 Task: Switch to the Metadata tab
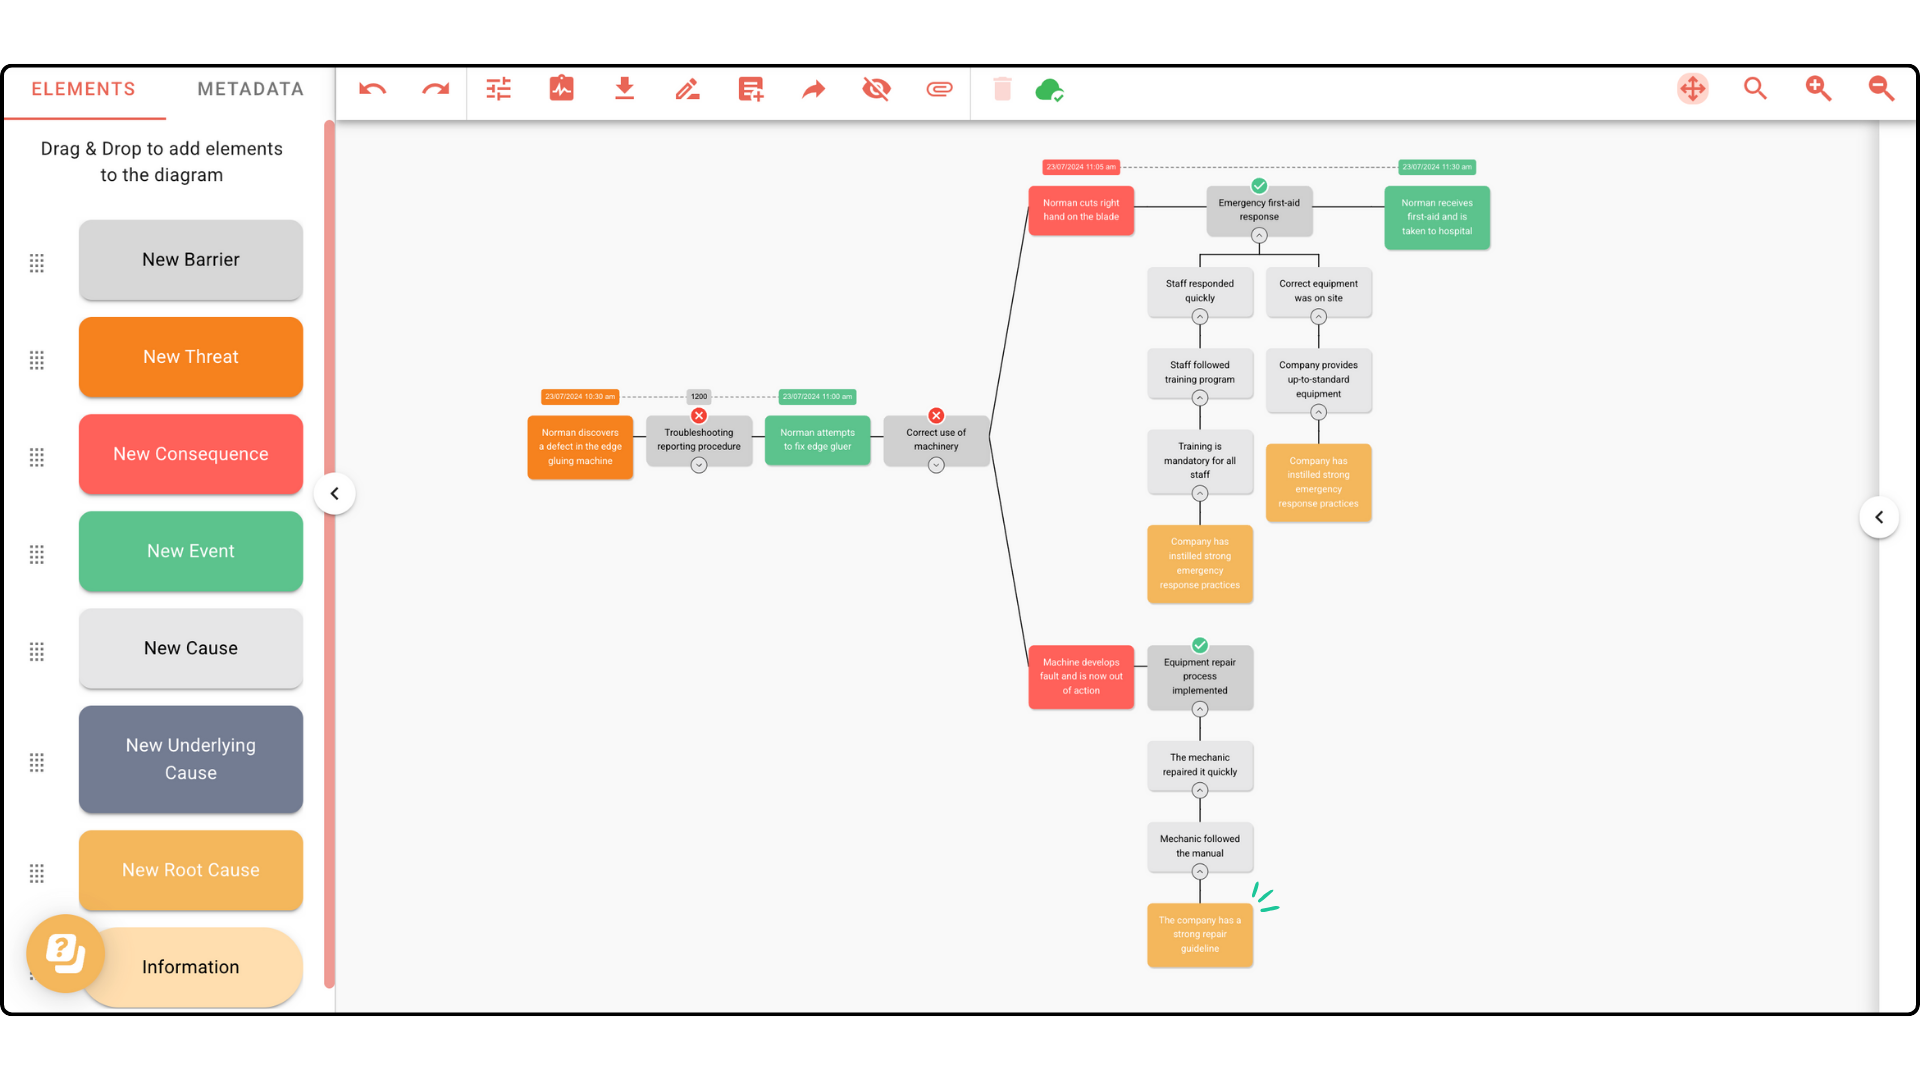click(250, 89)
